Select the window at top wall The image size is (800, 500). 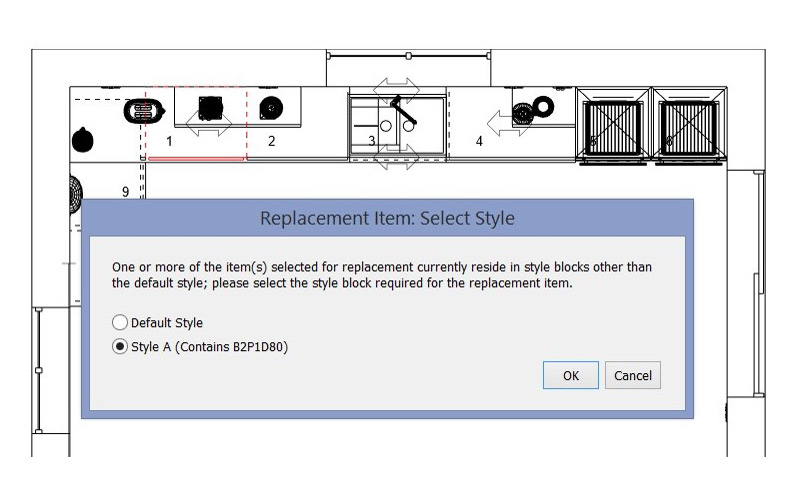408,56
